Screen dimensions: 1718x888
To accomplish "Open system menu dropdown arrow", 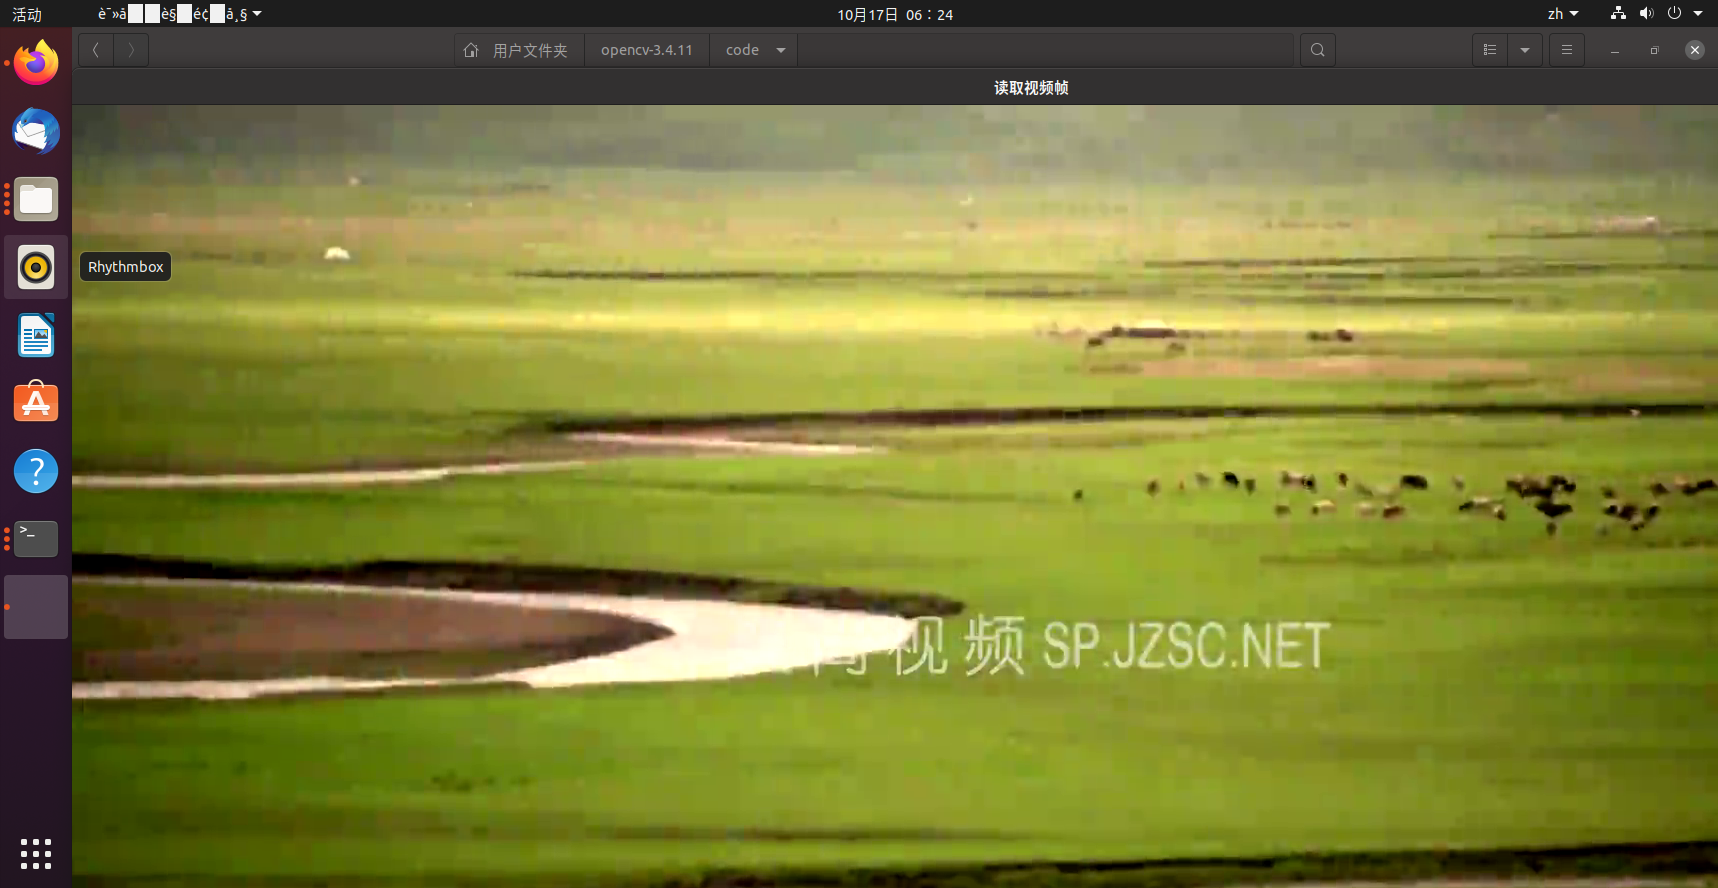I will tap(1698, 14).
